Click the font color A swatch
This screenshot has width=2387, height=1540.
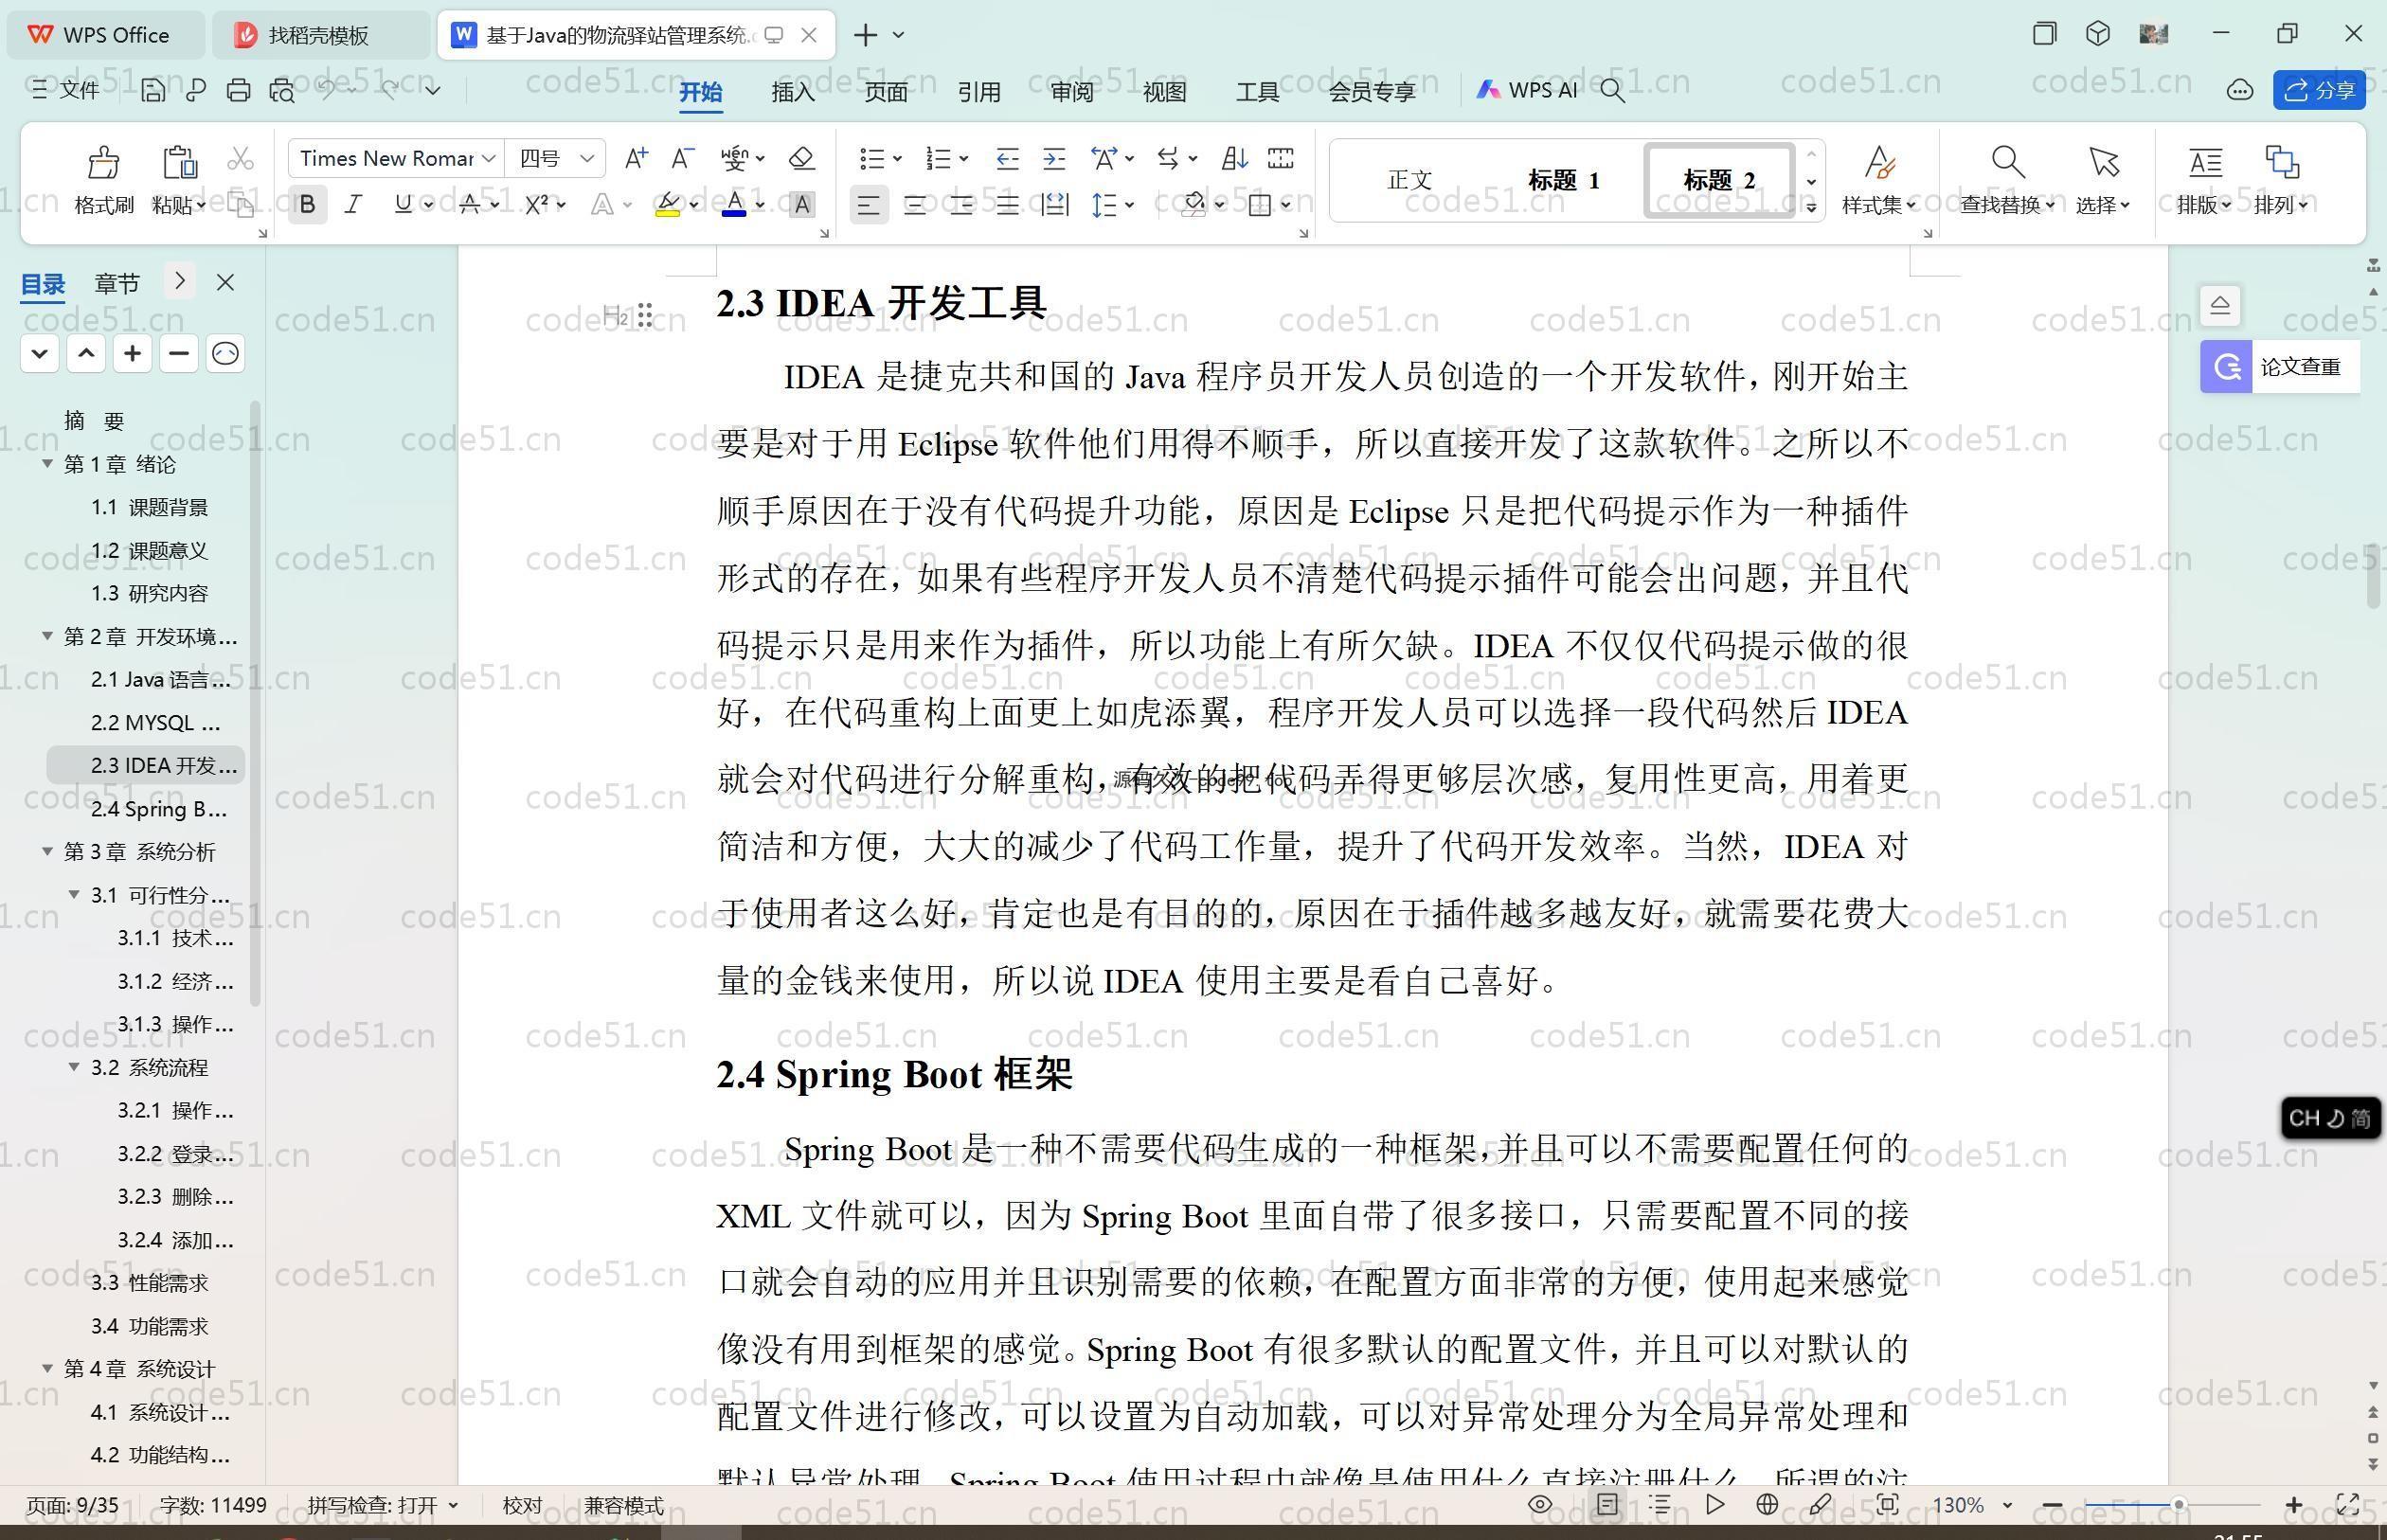pos(735,205)
